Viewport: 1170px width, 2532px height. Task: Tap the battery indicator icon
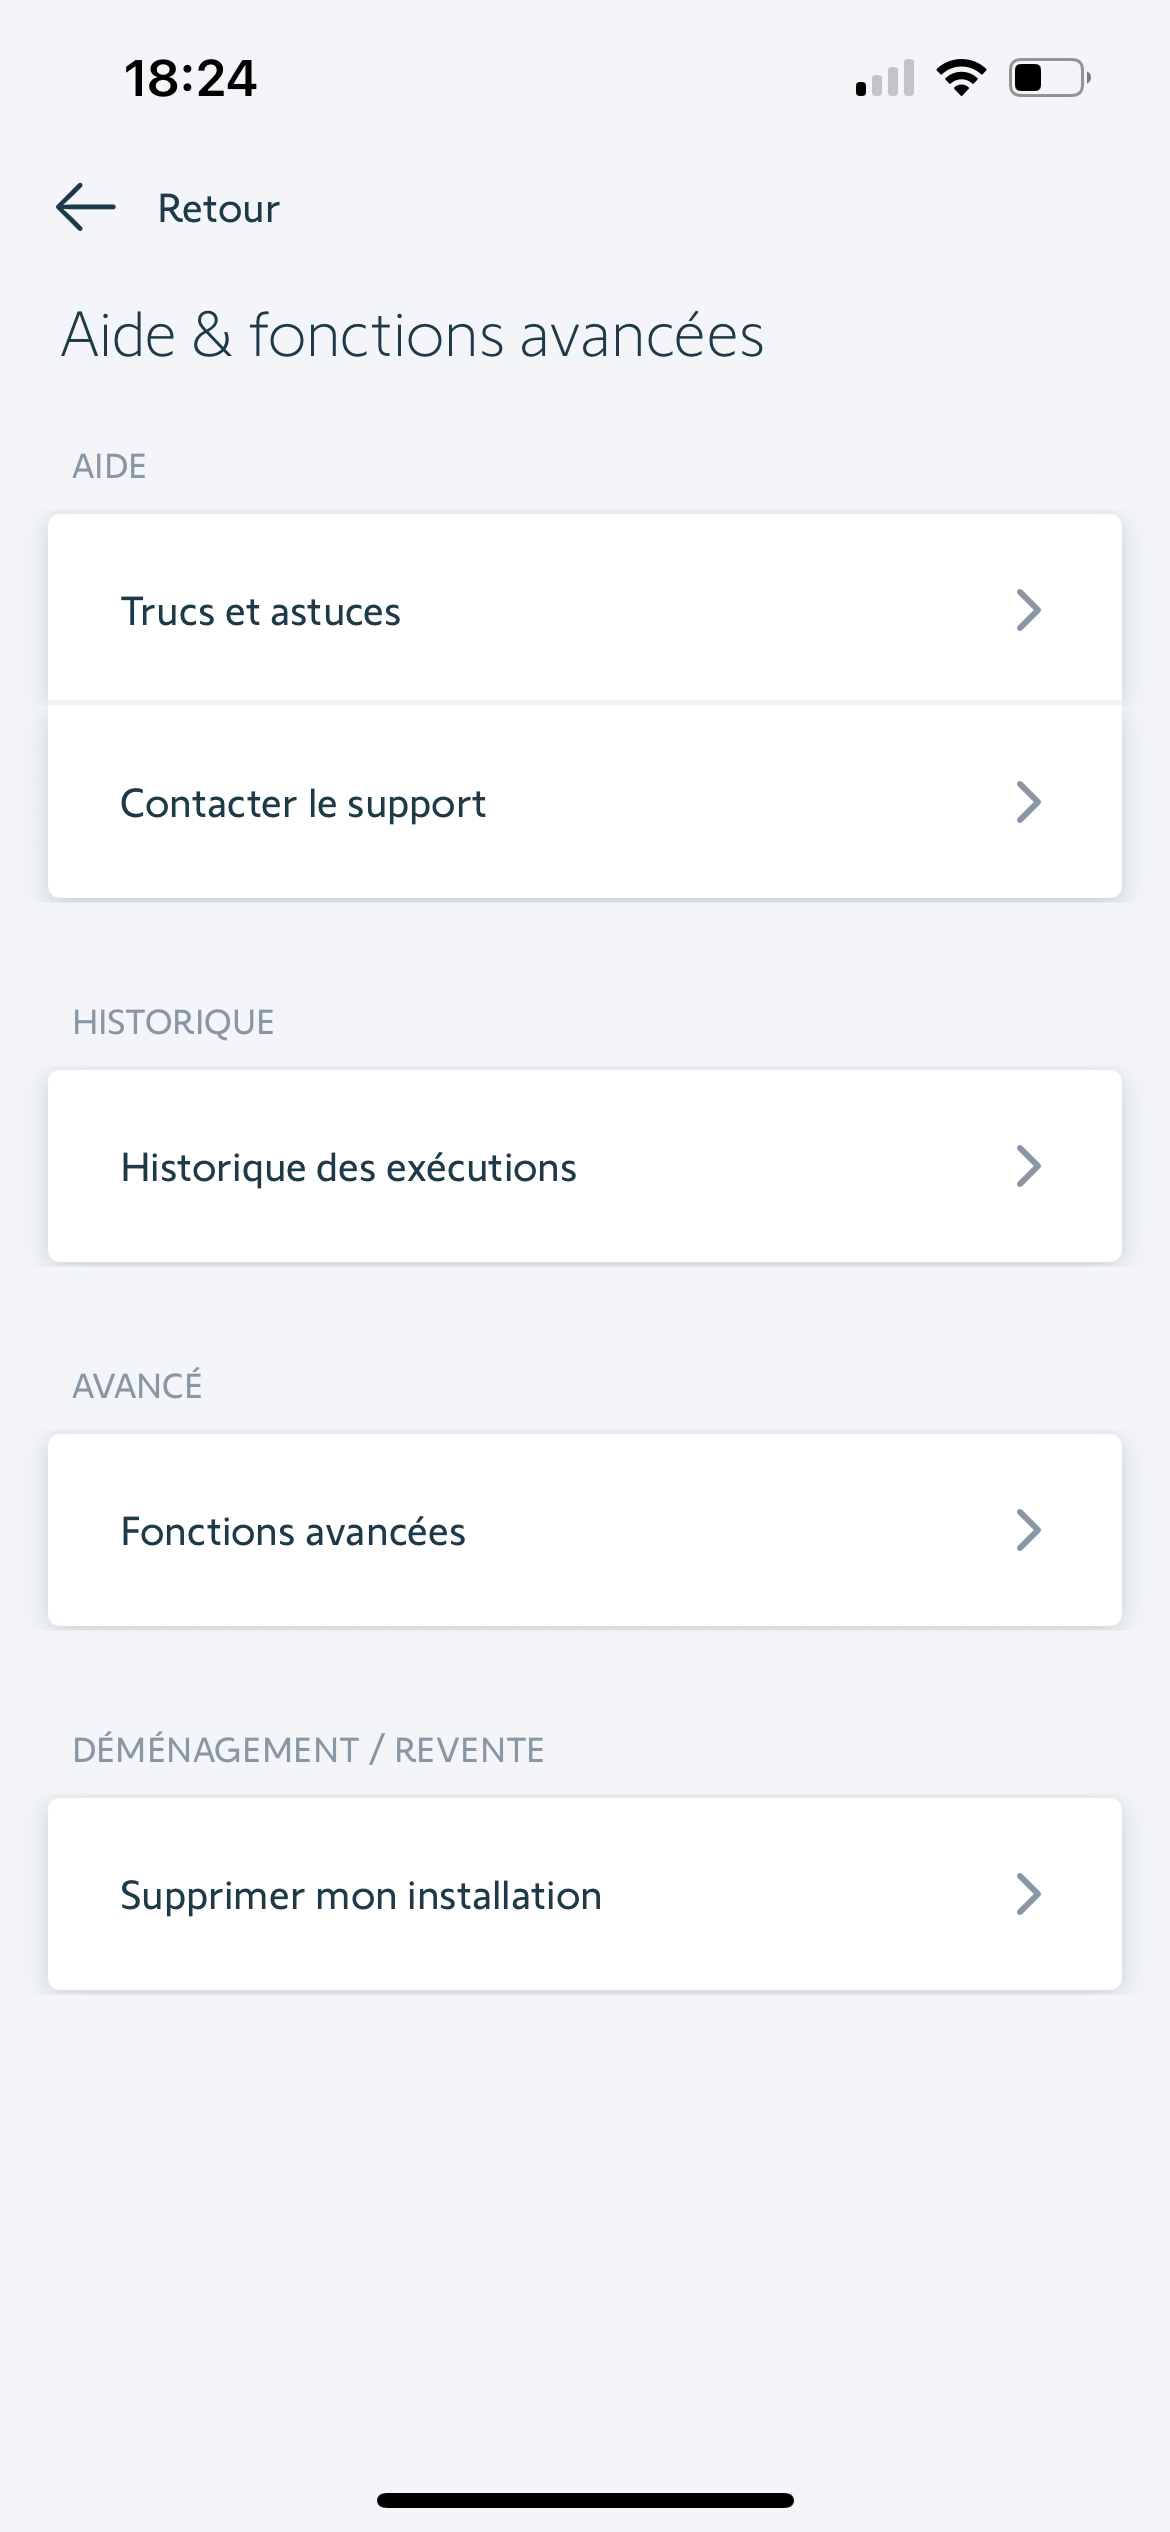click(1049, 77)
